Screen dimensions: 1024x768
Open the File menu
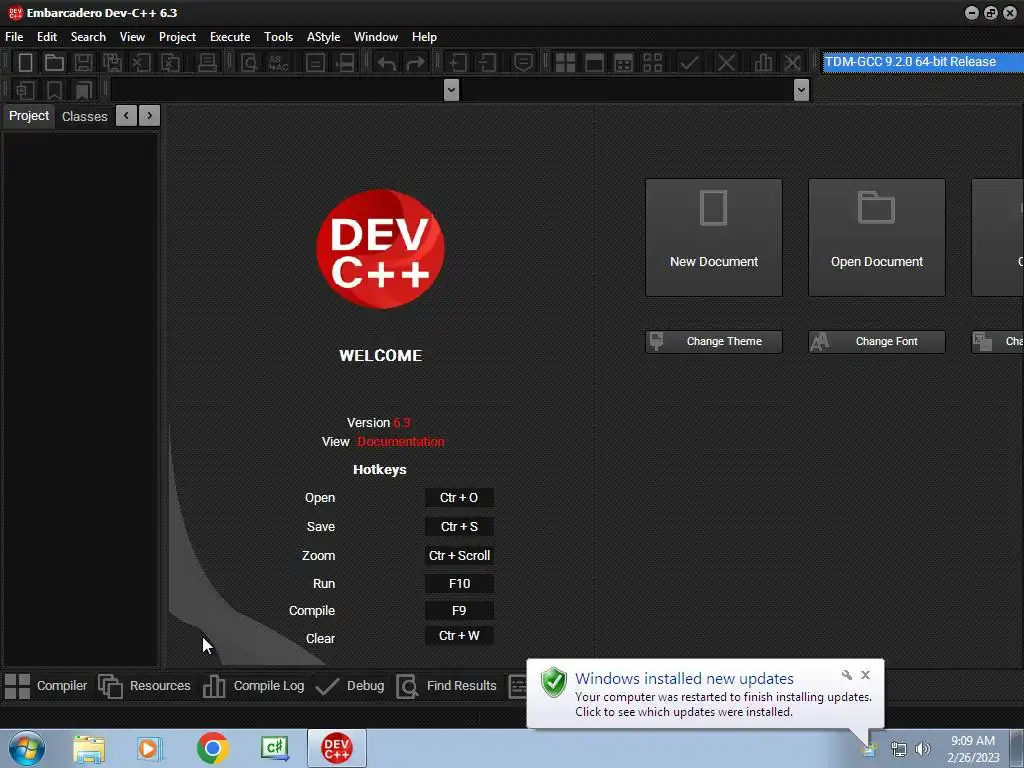tap(14, 37)
